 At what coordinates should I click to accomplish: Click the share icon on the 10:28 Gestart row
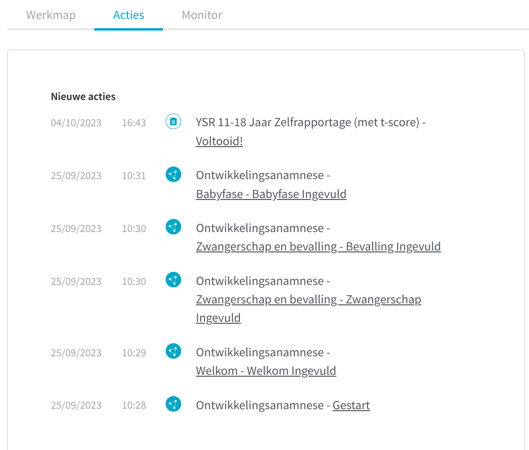173,404
